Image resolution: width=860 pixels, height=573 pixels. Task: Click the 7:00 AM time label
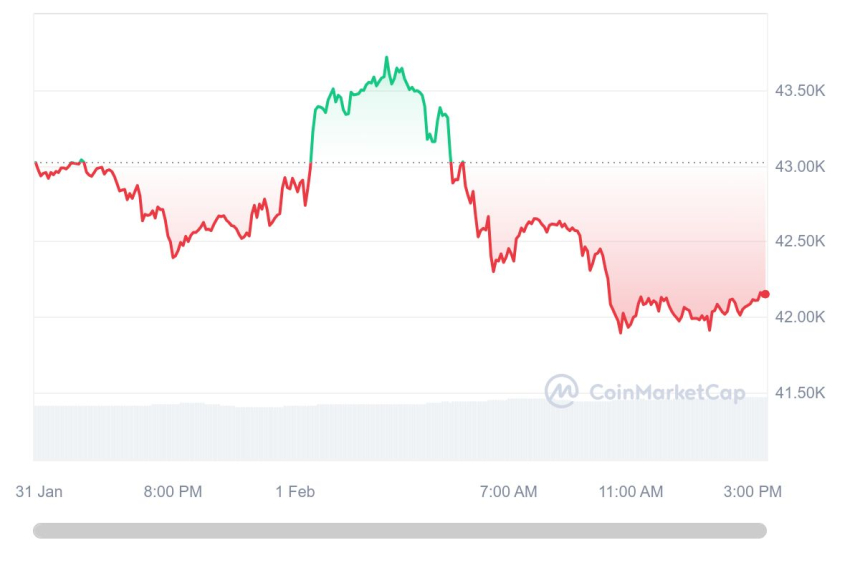508,491
